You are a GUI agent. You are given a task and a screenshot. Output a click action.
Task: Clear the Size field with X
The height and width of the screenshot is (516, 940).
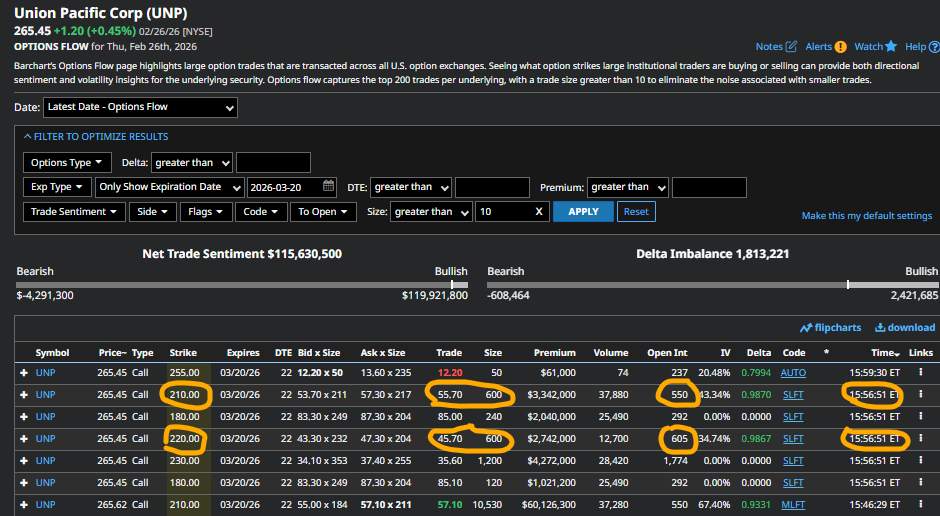(x=539, y=212)
